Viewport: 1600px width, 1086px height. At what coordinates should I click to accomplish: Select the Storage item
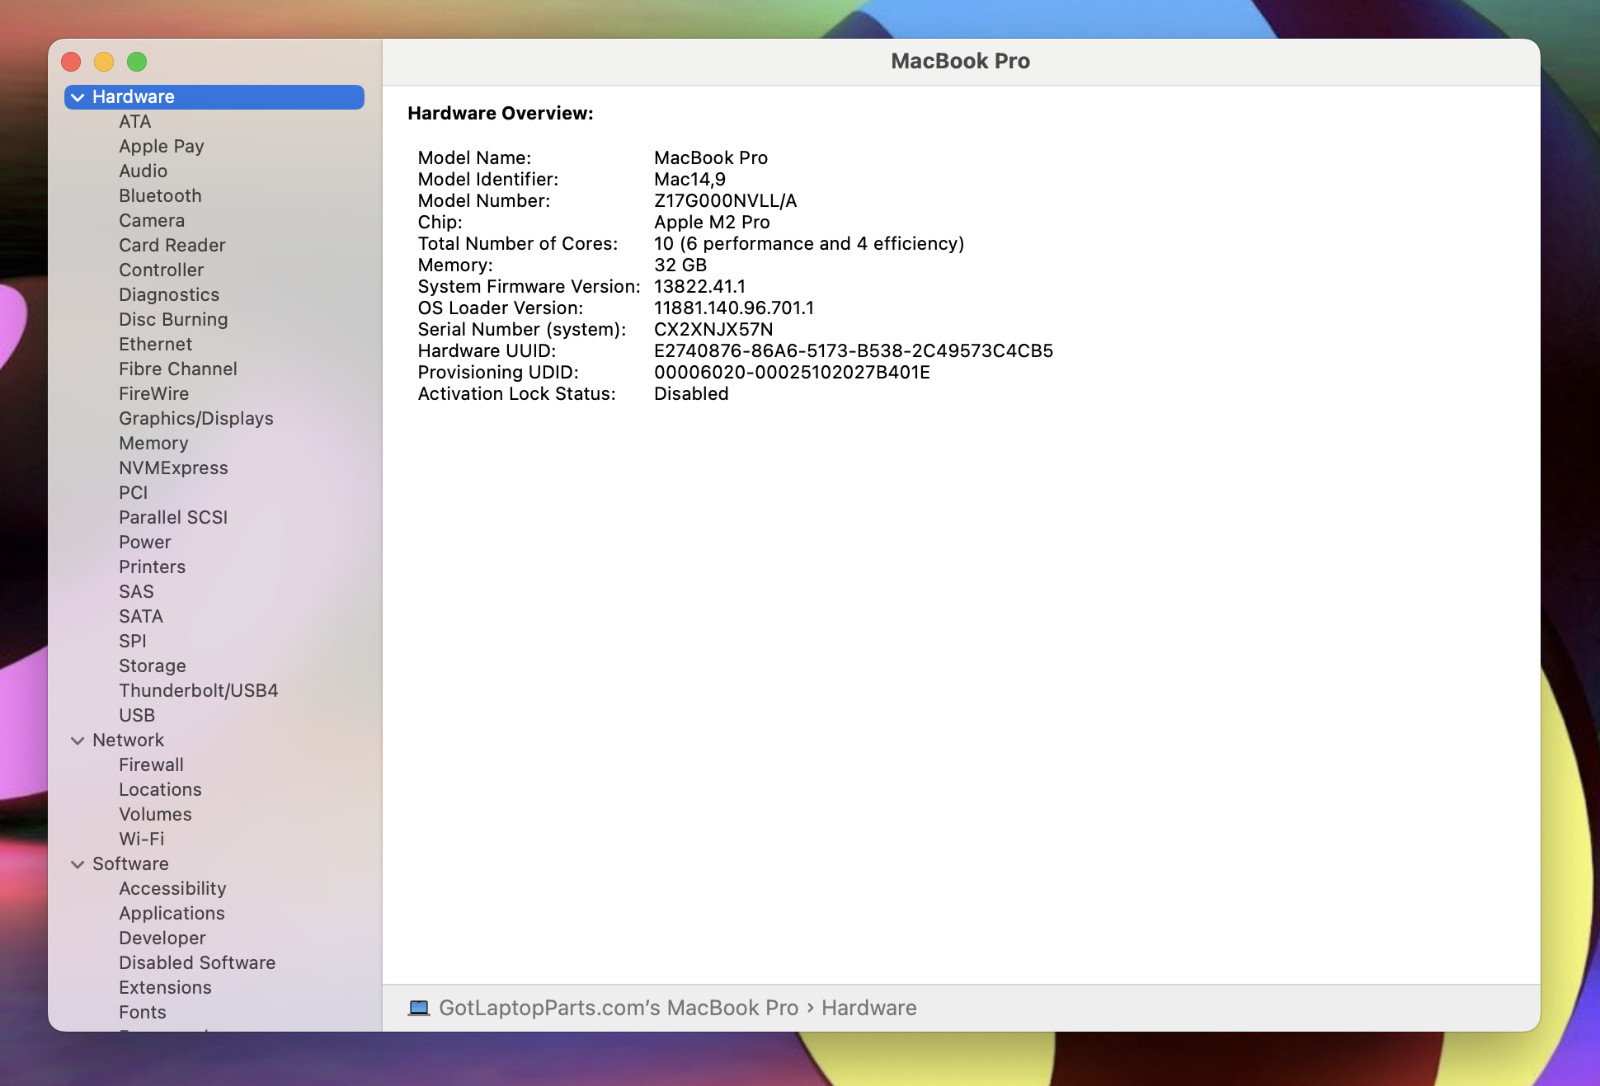152,666
